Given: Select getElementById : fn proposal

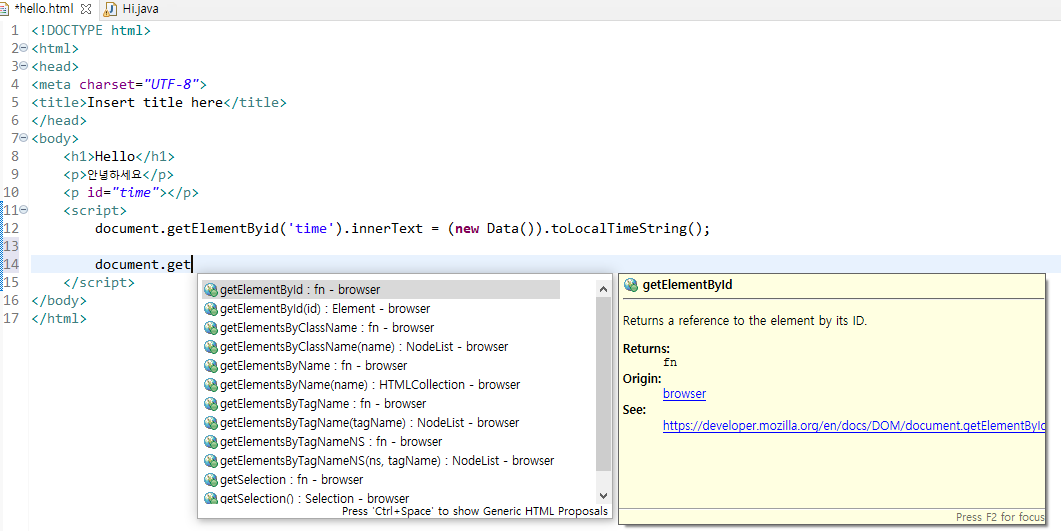Looking at the screenshot, I should (381, 290).
